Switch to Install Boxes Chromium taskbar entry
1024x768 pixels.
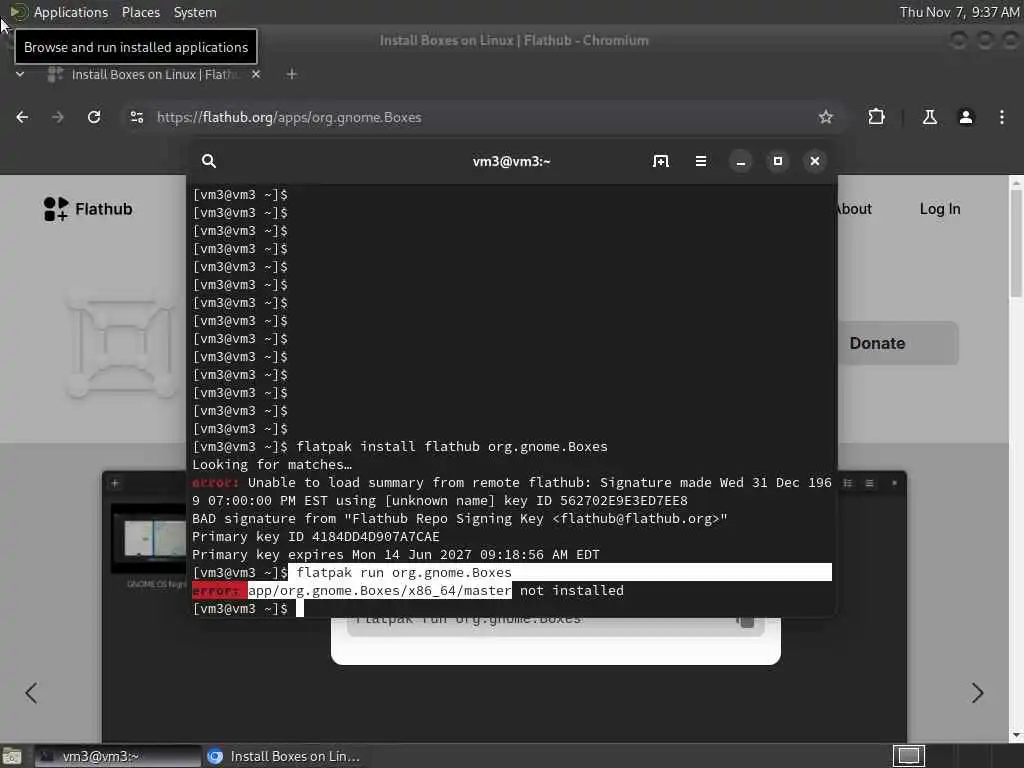283,756
